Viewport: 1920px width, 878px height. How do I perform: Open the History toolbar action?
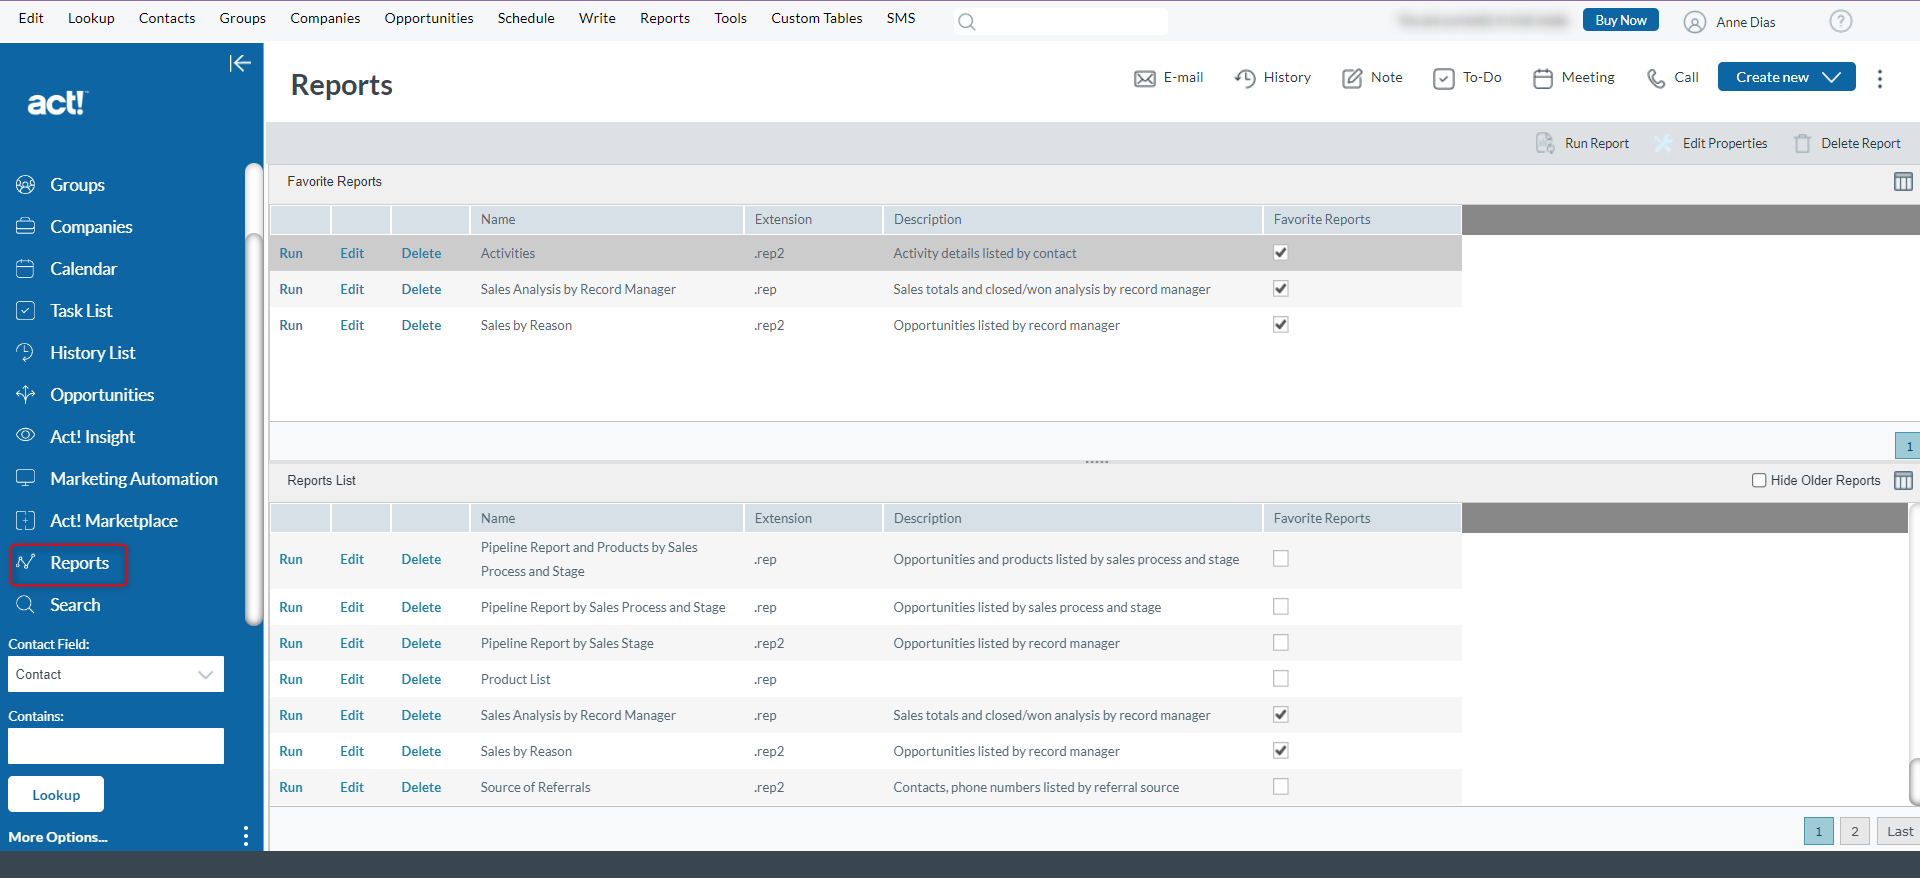coord(1273,78)
